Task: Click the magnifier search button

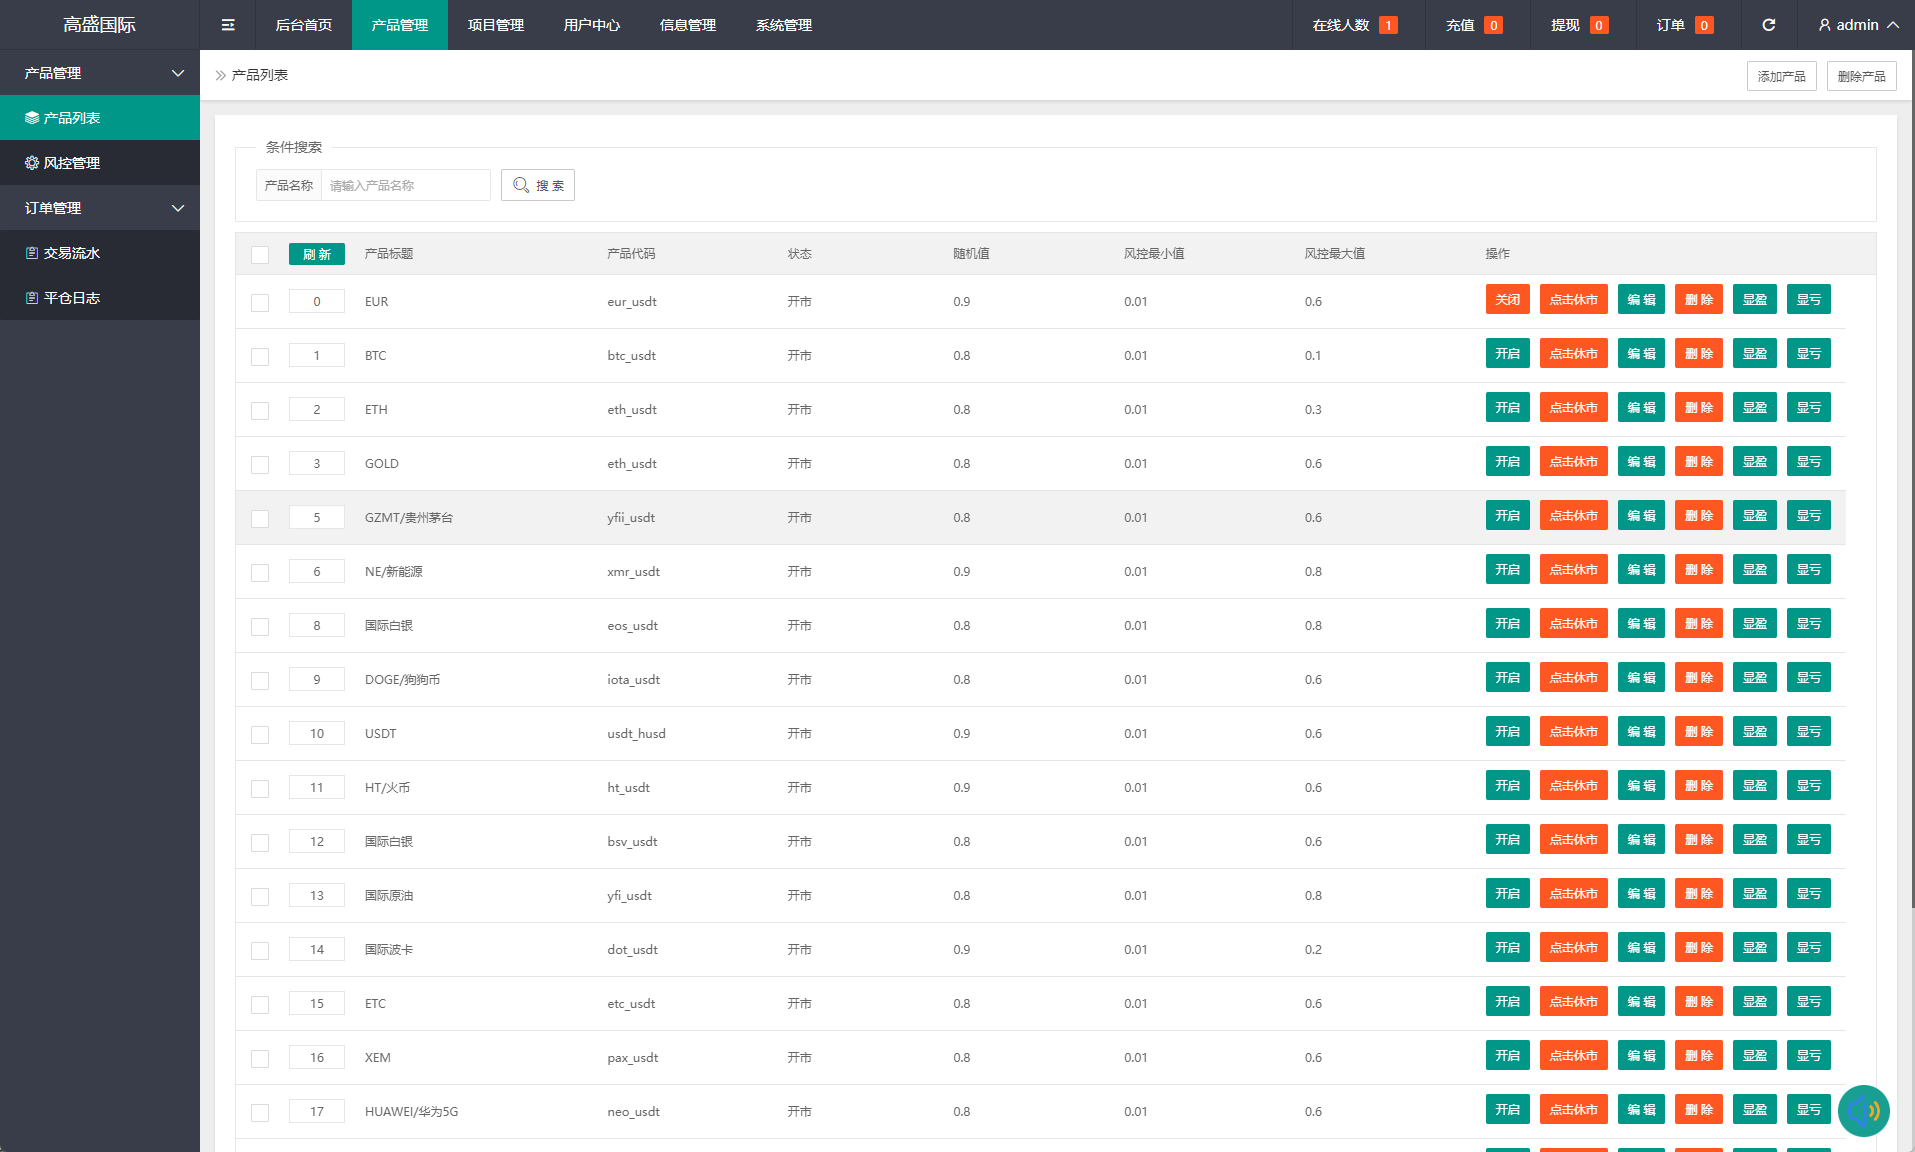Action: (x=538, y=185)
